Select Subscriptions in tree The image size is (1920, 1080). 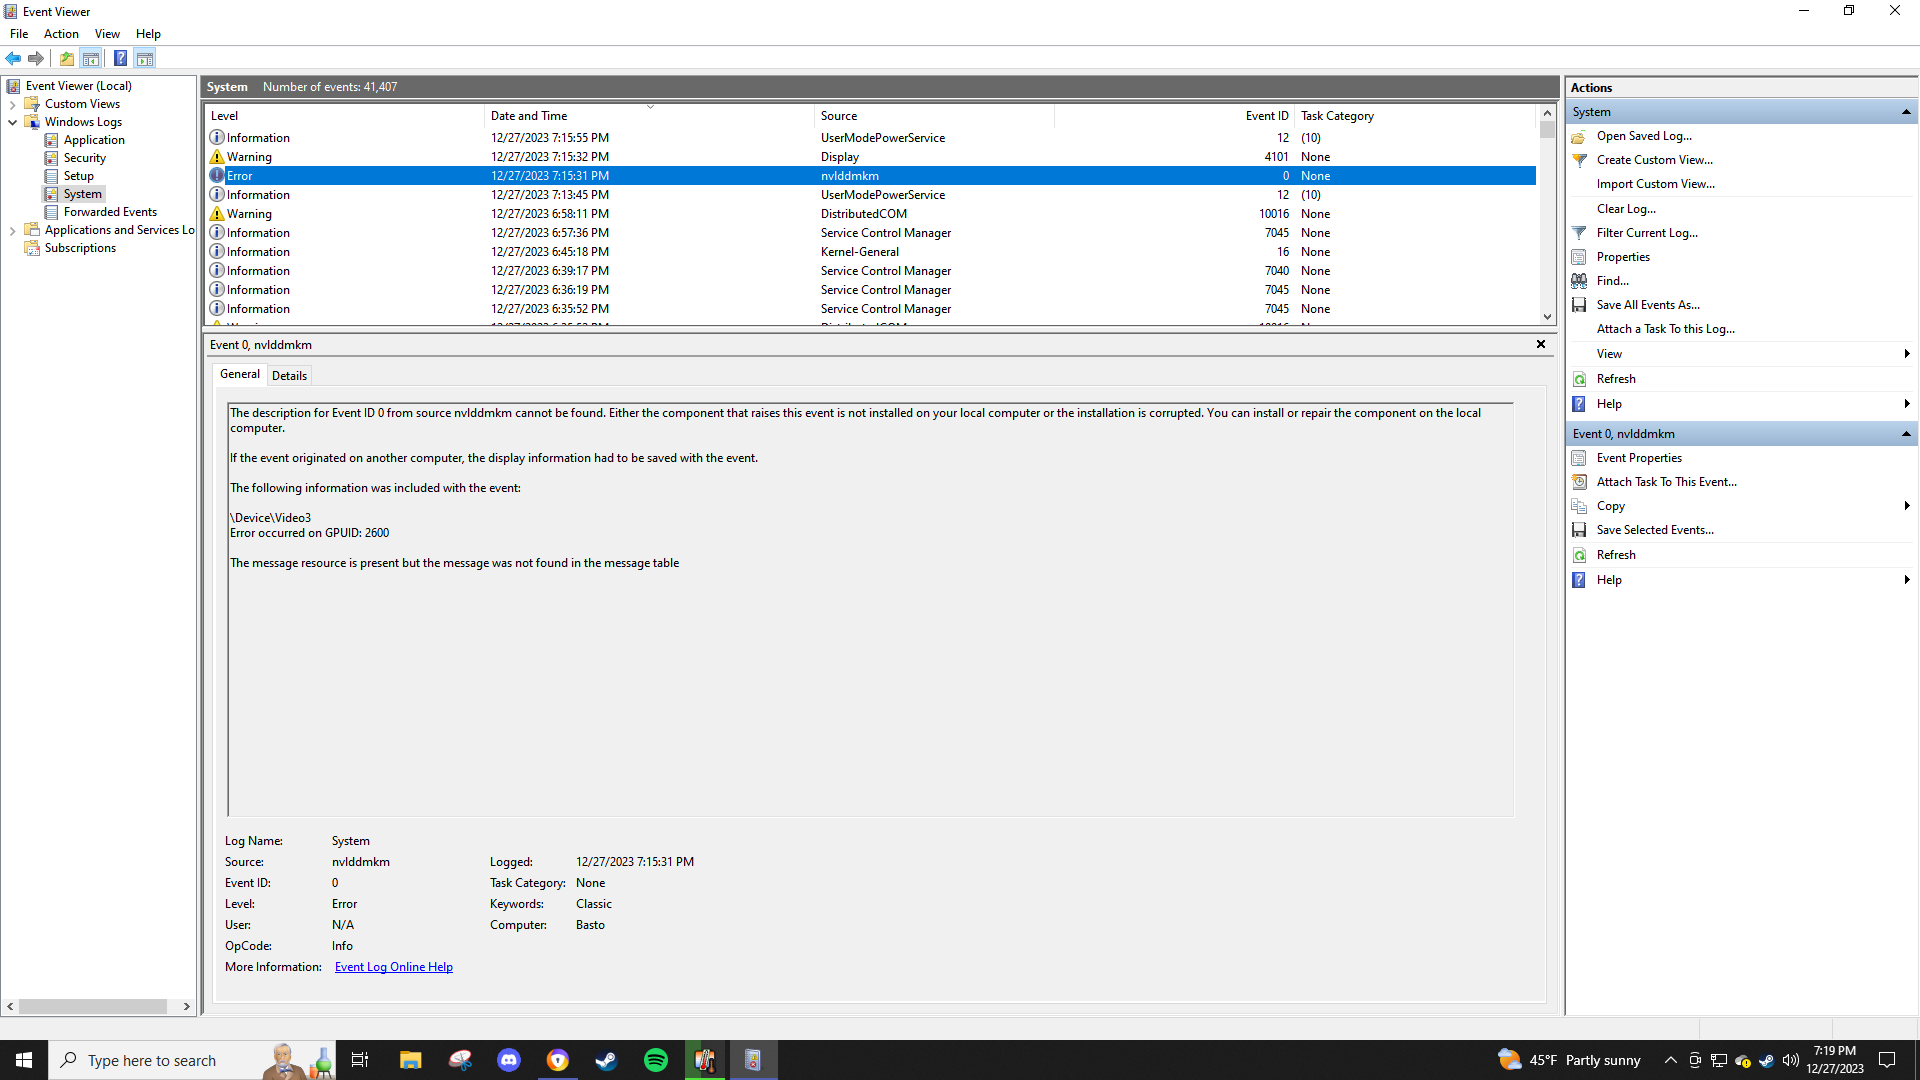pos(80,248)
